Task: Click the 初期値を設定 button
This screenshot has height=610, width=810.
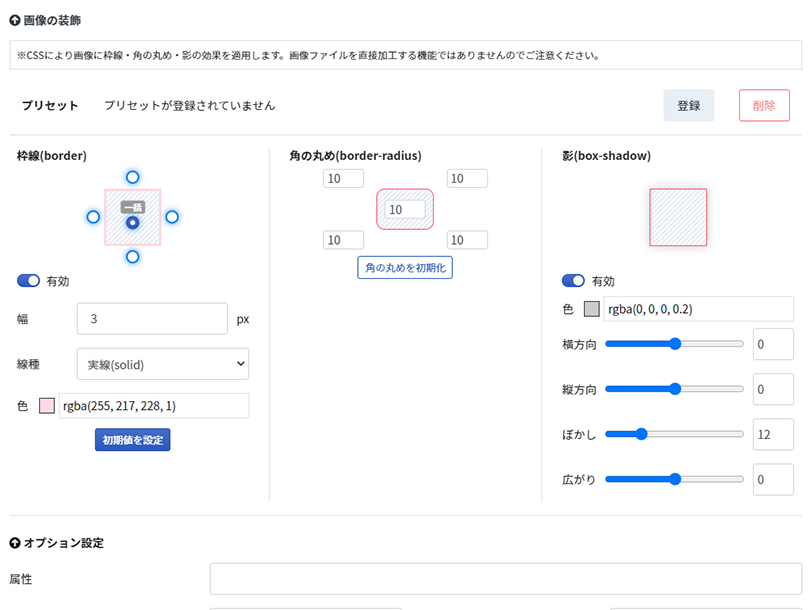Action: click(x=133, y=440)
